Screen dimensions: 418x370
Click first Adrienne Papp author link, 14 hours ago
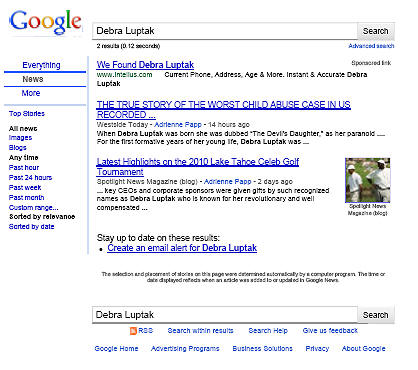[x=178, y=125]
